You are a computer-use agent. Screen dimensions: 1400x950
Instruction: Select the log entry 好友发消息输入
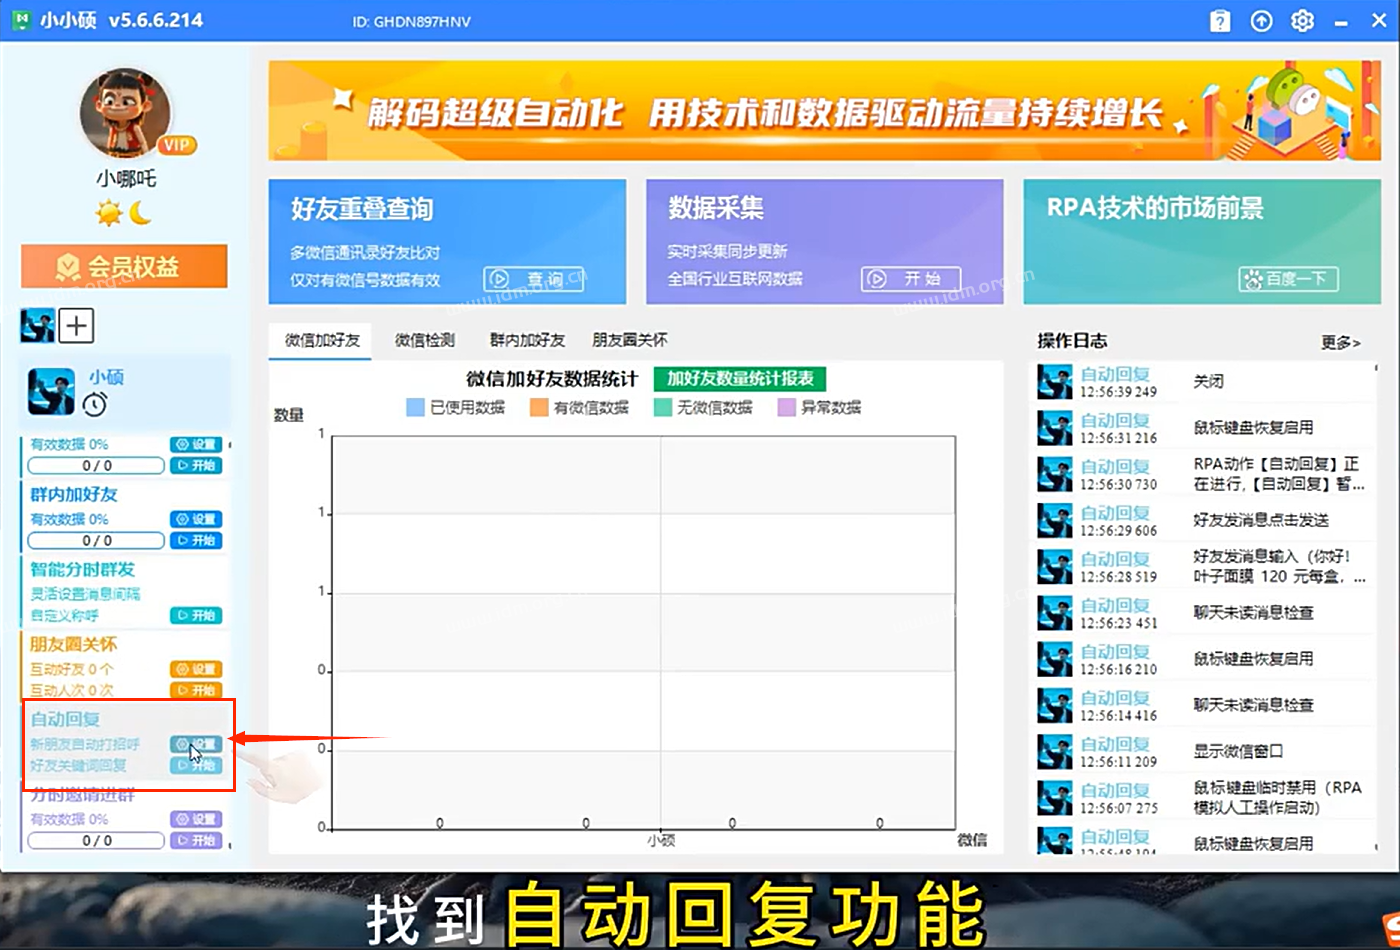coord(1205,566)
